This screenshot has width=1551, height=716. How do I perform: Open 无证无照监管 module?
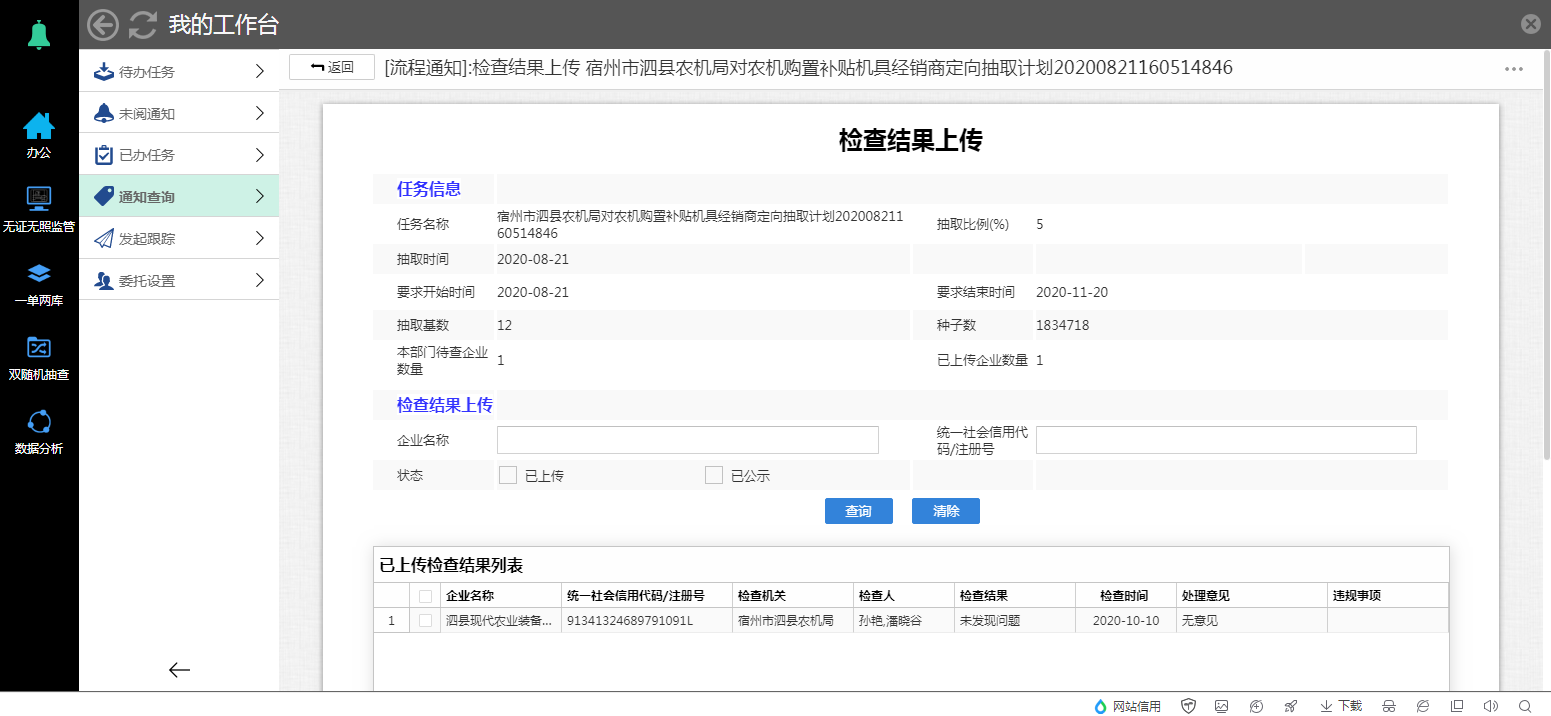39,210
